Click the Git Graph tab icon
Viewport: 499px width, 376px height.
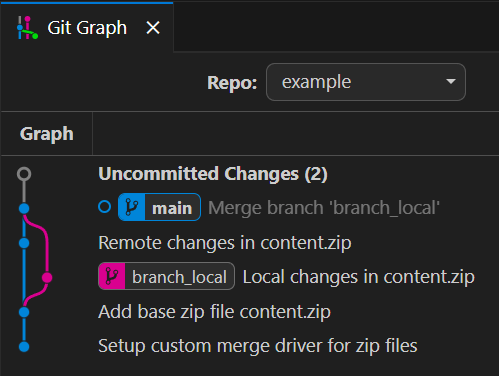(27, 28)
